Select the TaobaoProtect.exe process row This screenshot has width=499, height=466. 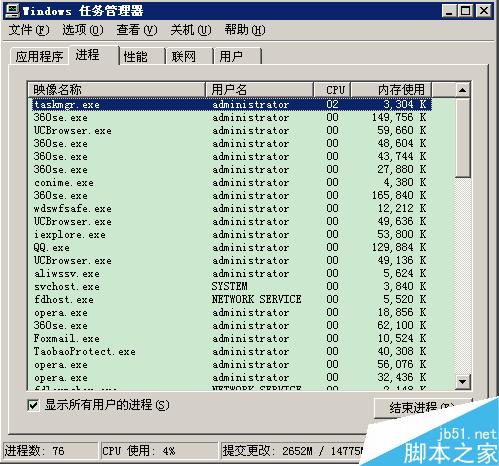[232, 352]
